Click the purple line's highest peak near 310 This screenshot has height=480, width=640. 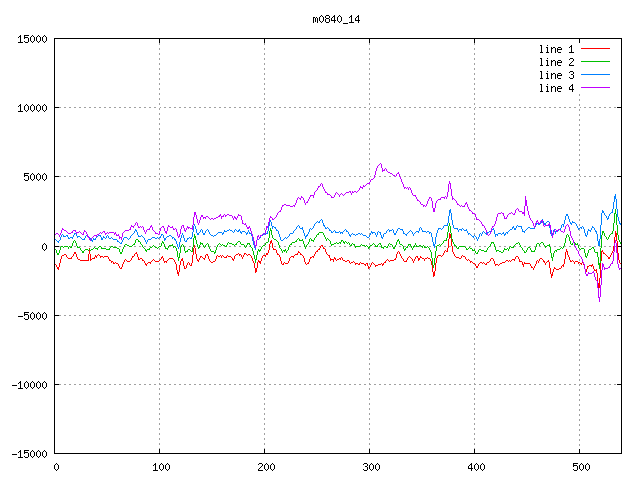[380, 164]
